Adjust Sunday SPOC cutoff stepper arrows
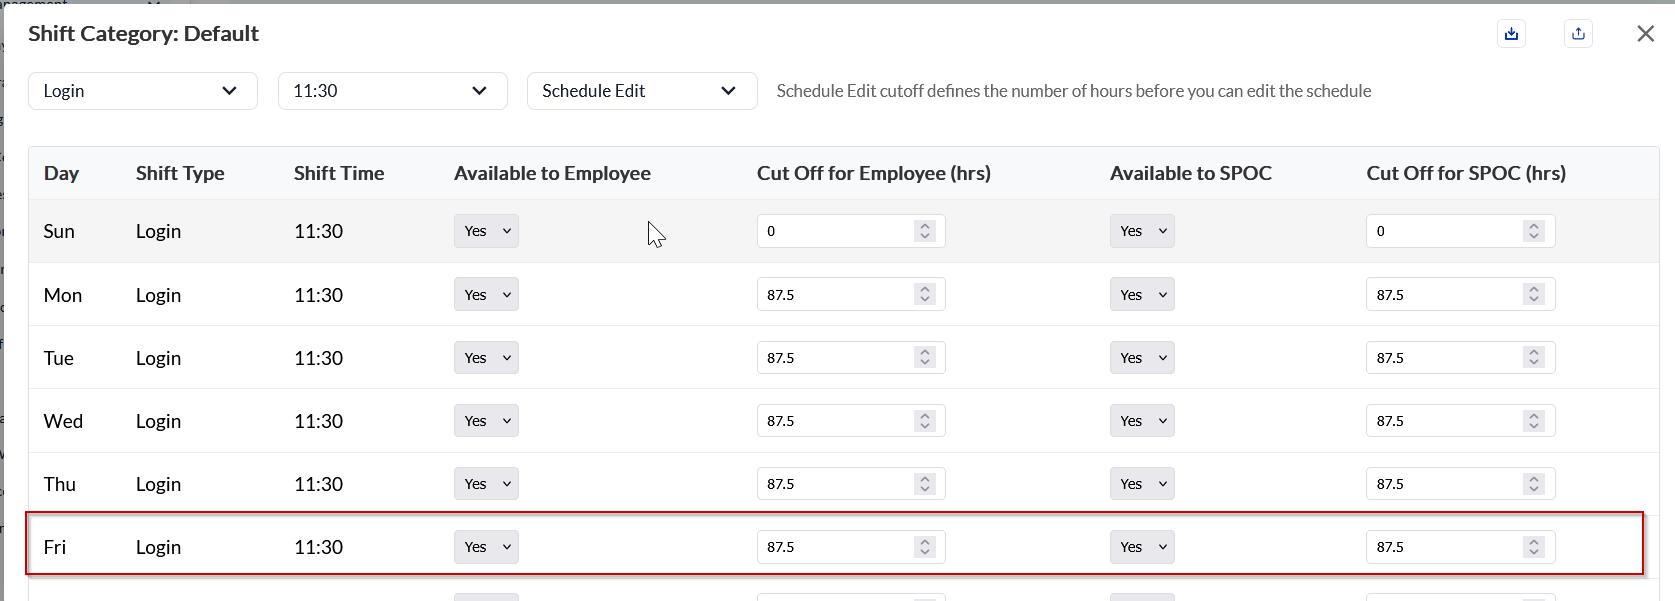Screen dimensions: 1675x601 click(1534, 231)
